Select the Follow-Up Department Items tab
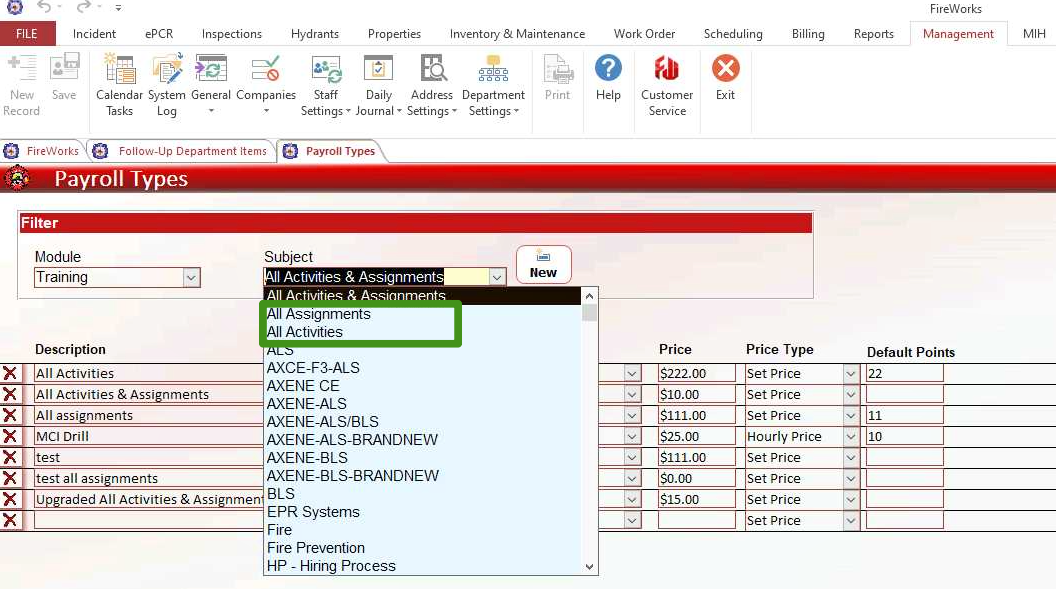The width and height of the screenshot is (1056, 589). (x=192, y=151)
